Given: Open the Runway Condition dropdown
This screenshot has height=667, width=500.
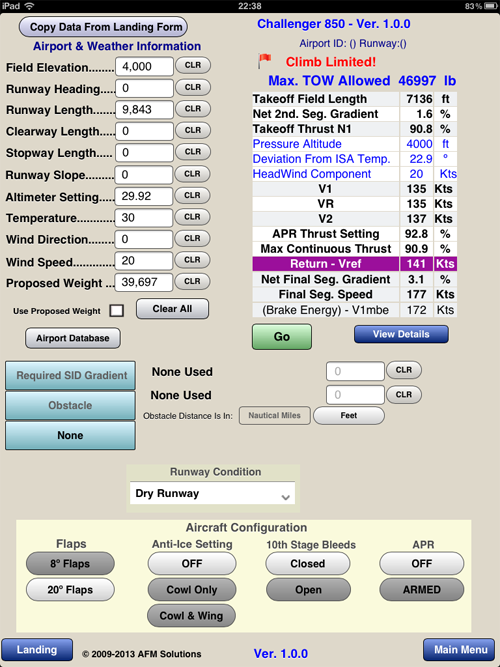Looking at the screenshot, I should click(212, 493).
